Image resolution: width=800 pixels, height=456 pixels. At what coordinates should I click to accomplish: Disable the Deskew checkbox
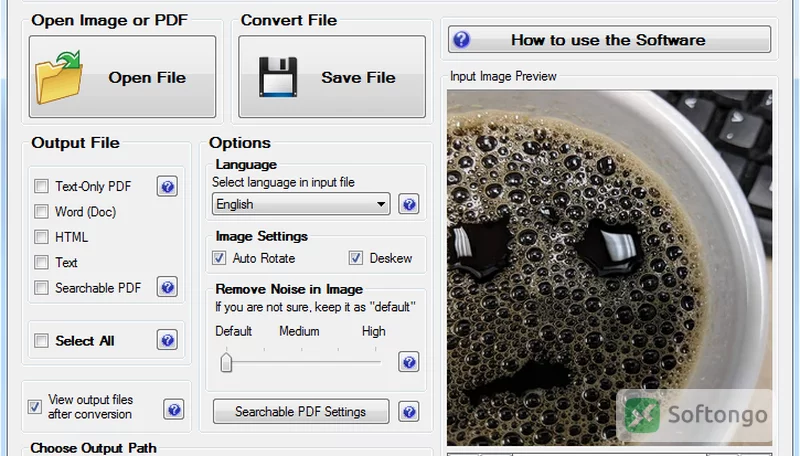(x=356, y=258)
